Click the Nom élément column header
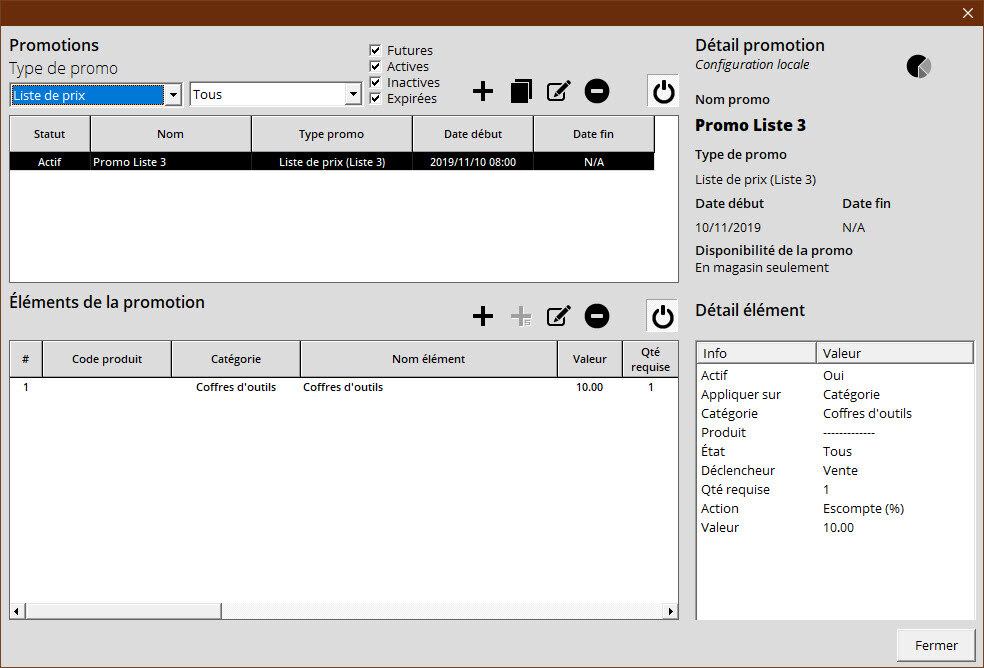Screen dimensions: 984x668 (429, 359)
